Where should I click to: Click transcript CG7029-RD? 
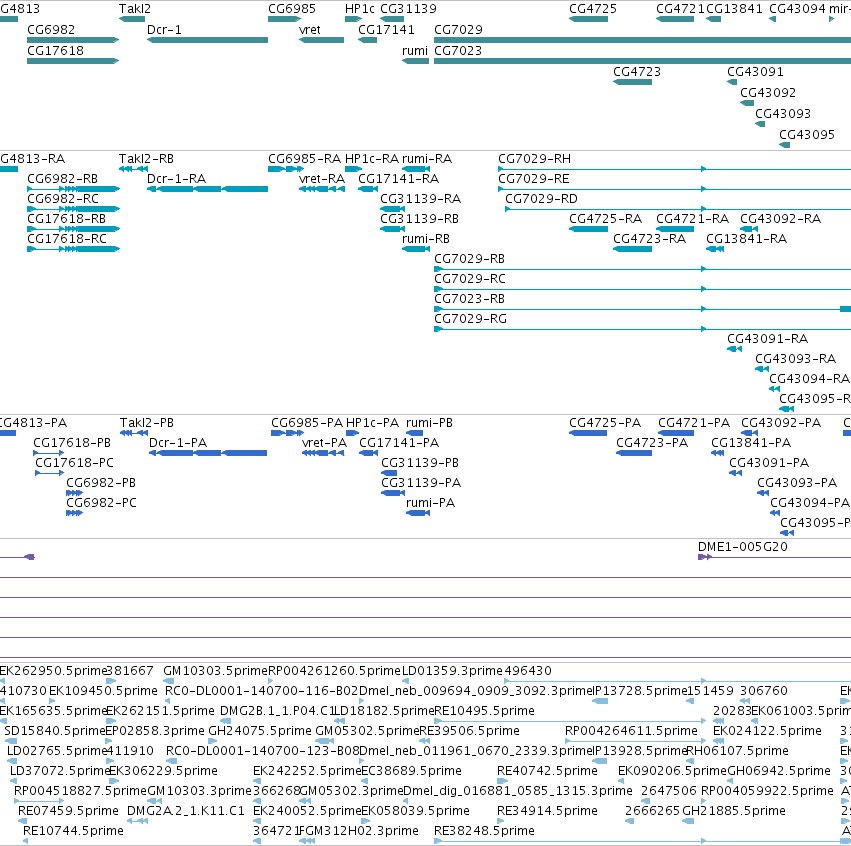[678, 208]
